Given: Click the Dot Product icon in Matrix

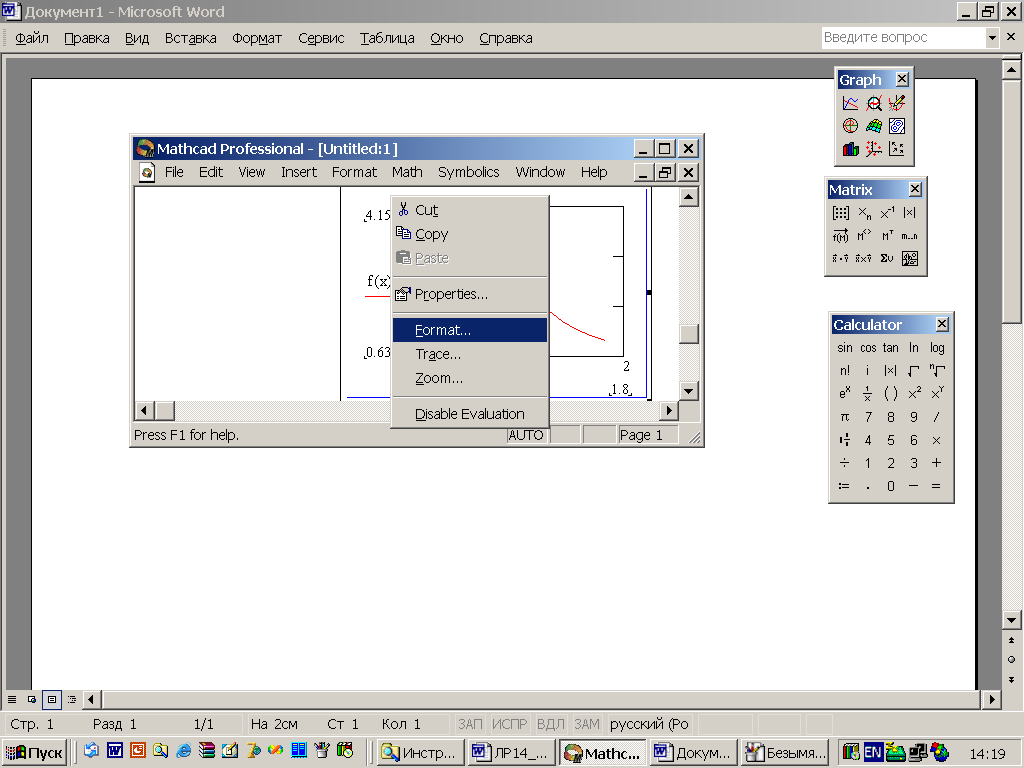Looking at the screenshot, I should pos(840,259).
